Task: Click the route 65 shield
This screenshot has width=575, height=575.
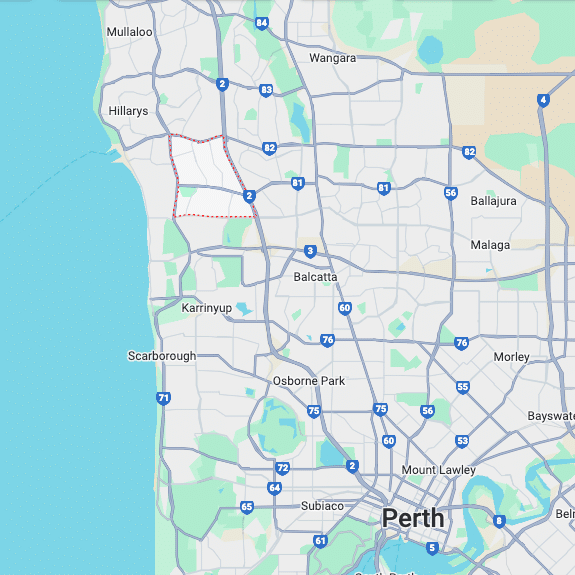Action: (x=247, y=507)
